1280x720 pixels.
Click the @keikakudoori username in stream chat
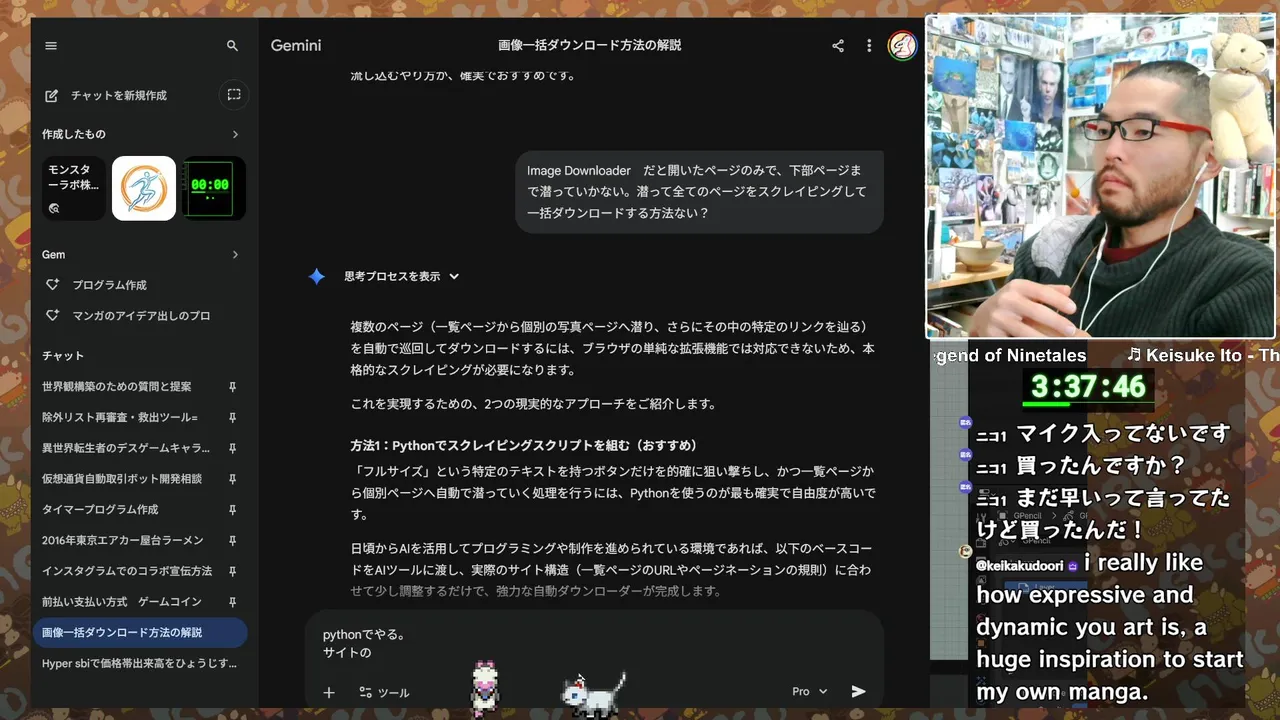(1020, 565)
